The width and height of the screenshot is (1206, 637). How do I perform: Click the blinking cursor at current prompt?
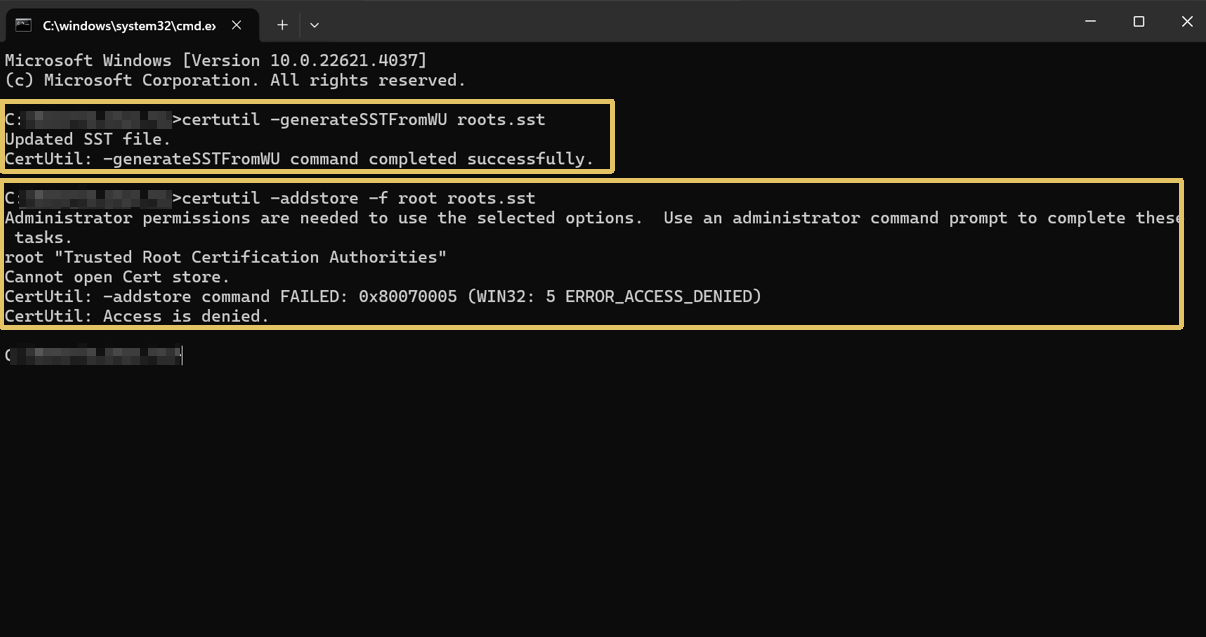click(x=183, y=355)
